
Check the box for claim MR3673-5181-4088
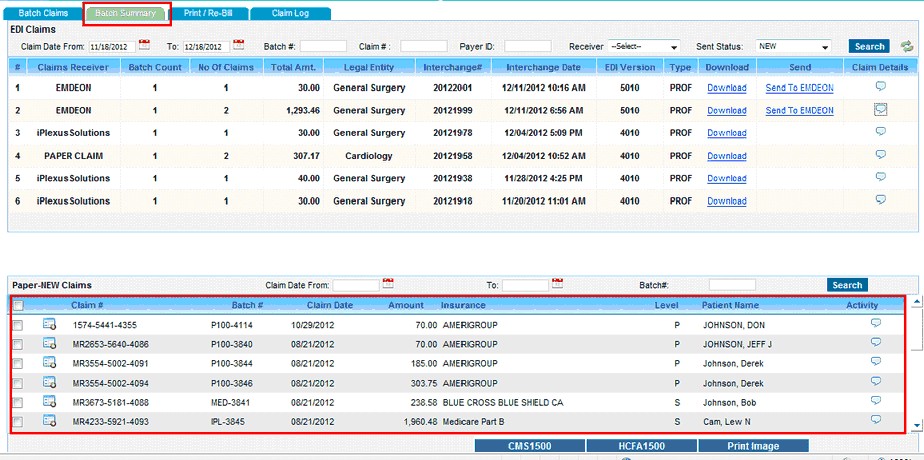pos(17,402)
